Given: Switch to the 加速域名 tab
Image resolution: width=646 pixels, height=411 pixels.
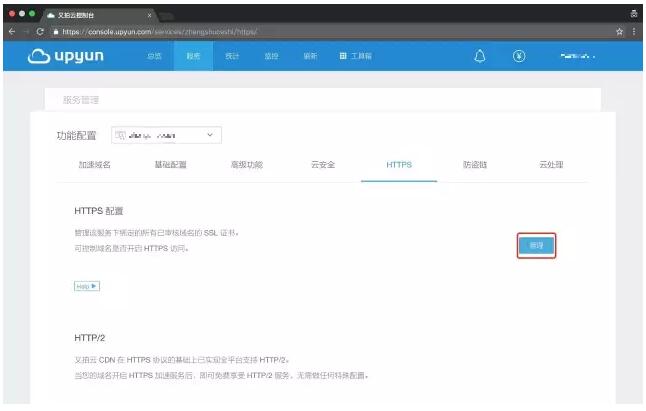Looking at the screenshot, I should point(94,165).
